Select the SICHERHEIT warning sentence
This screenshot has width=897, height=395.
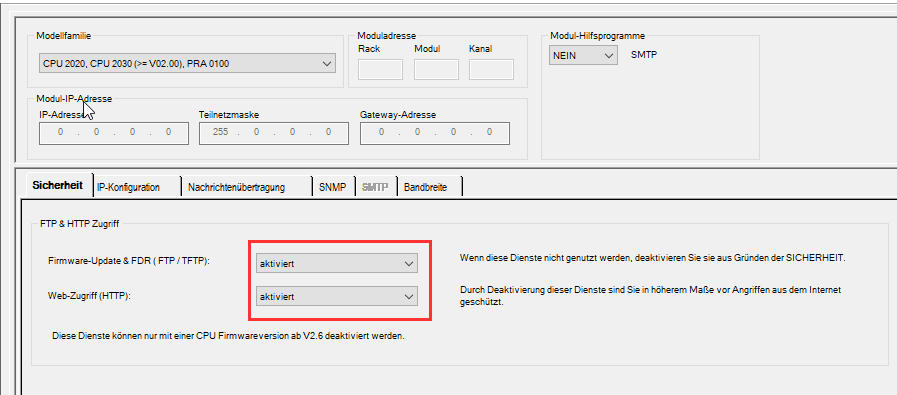652,258
